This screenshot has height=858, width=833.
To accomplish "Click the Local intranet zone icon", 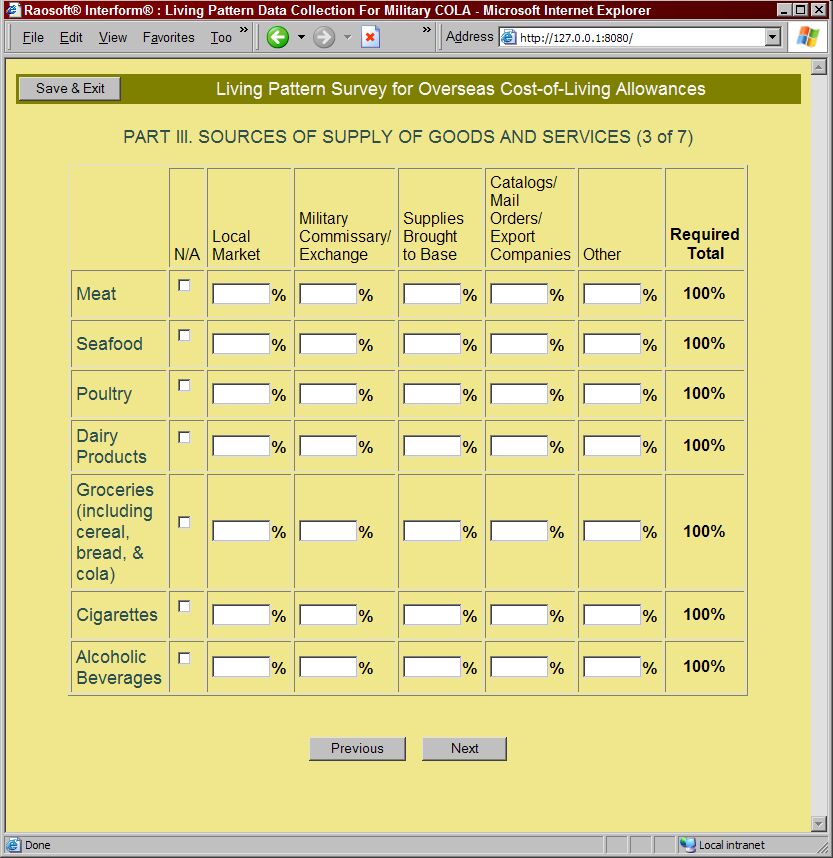I will pyautogui.click(x=687, y=844).
